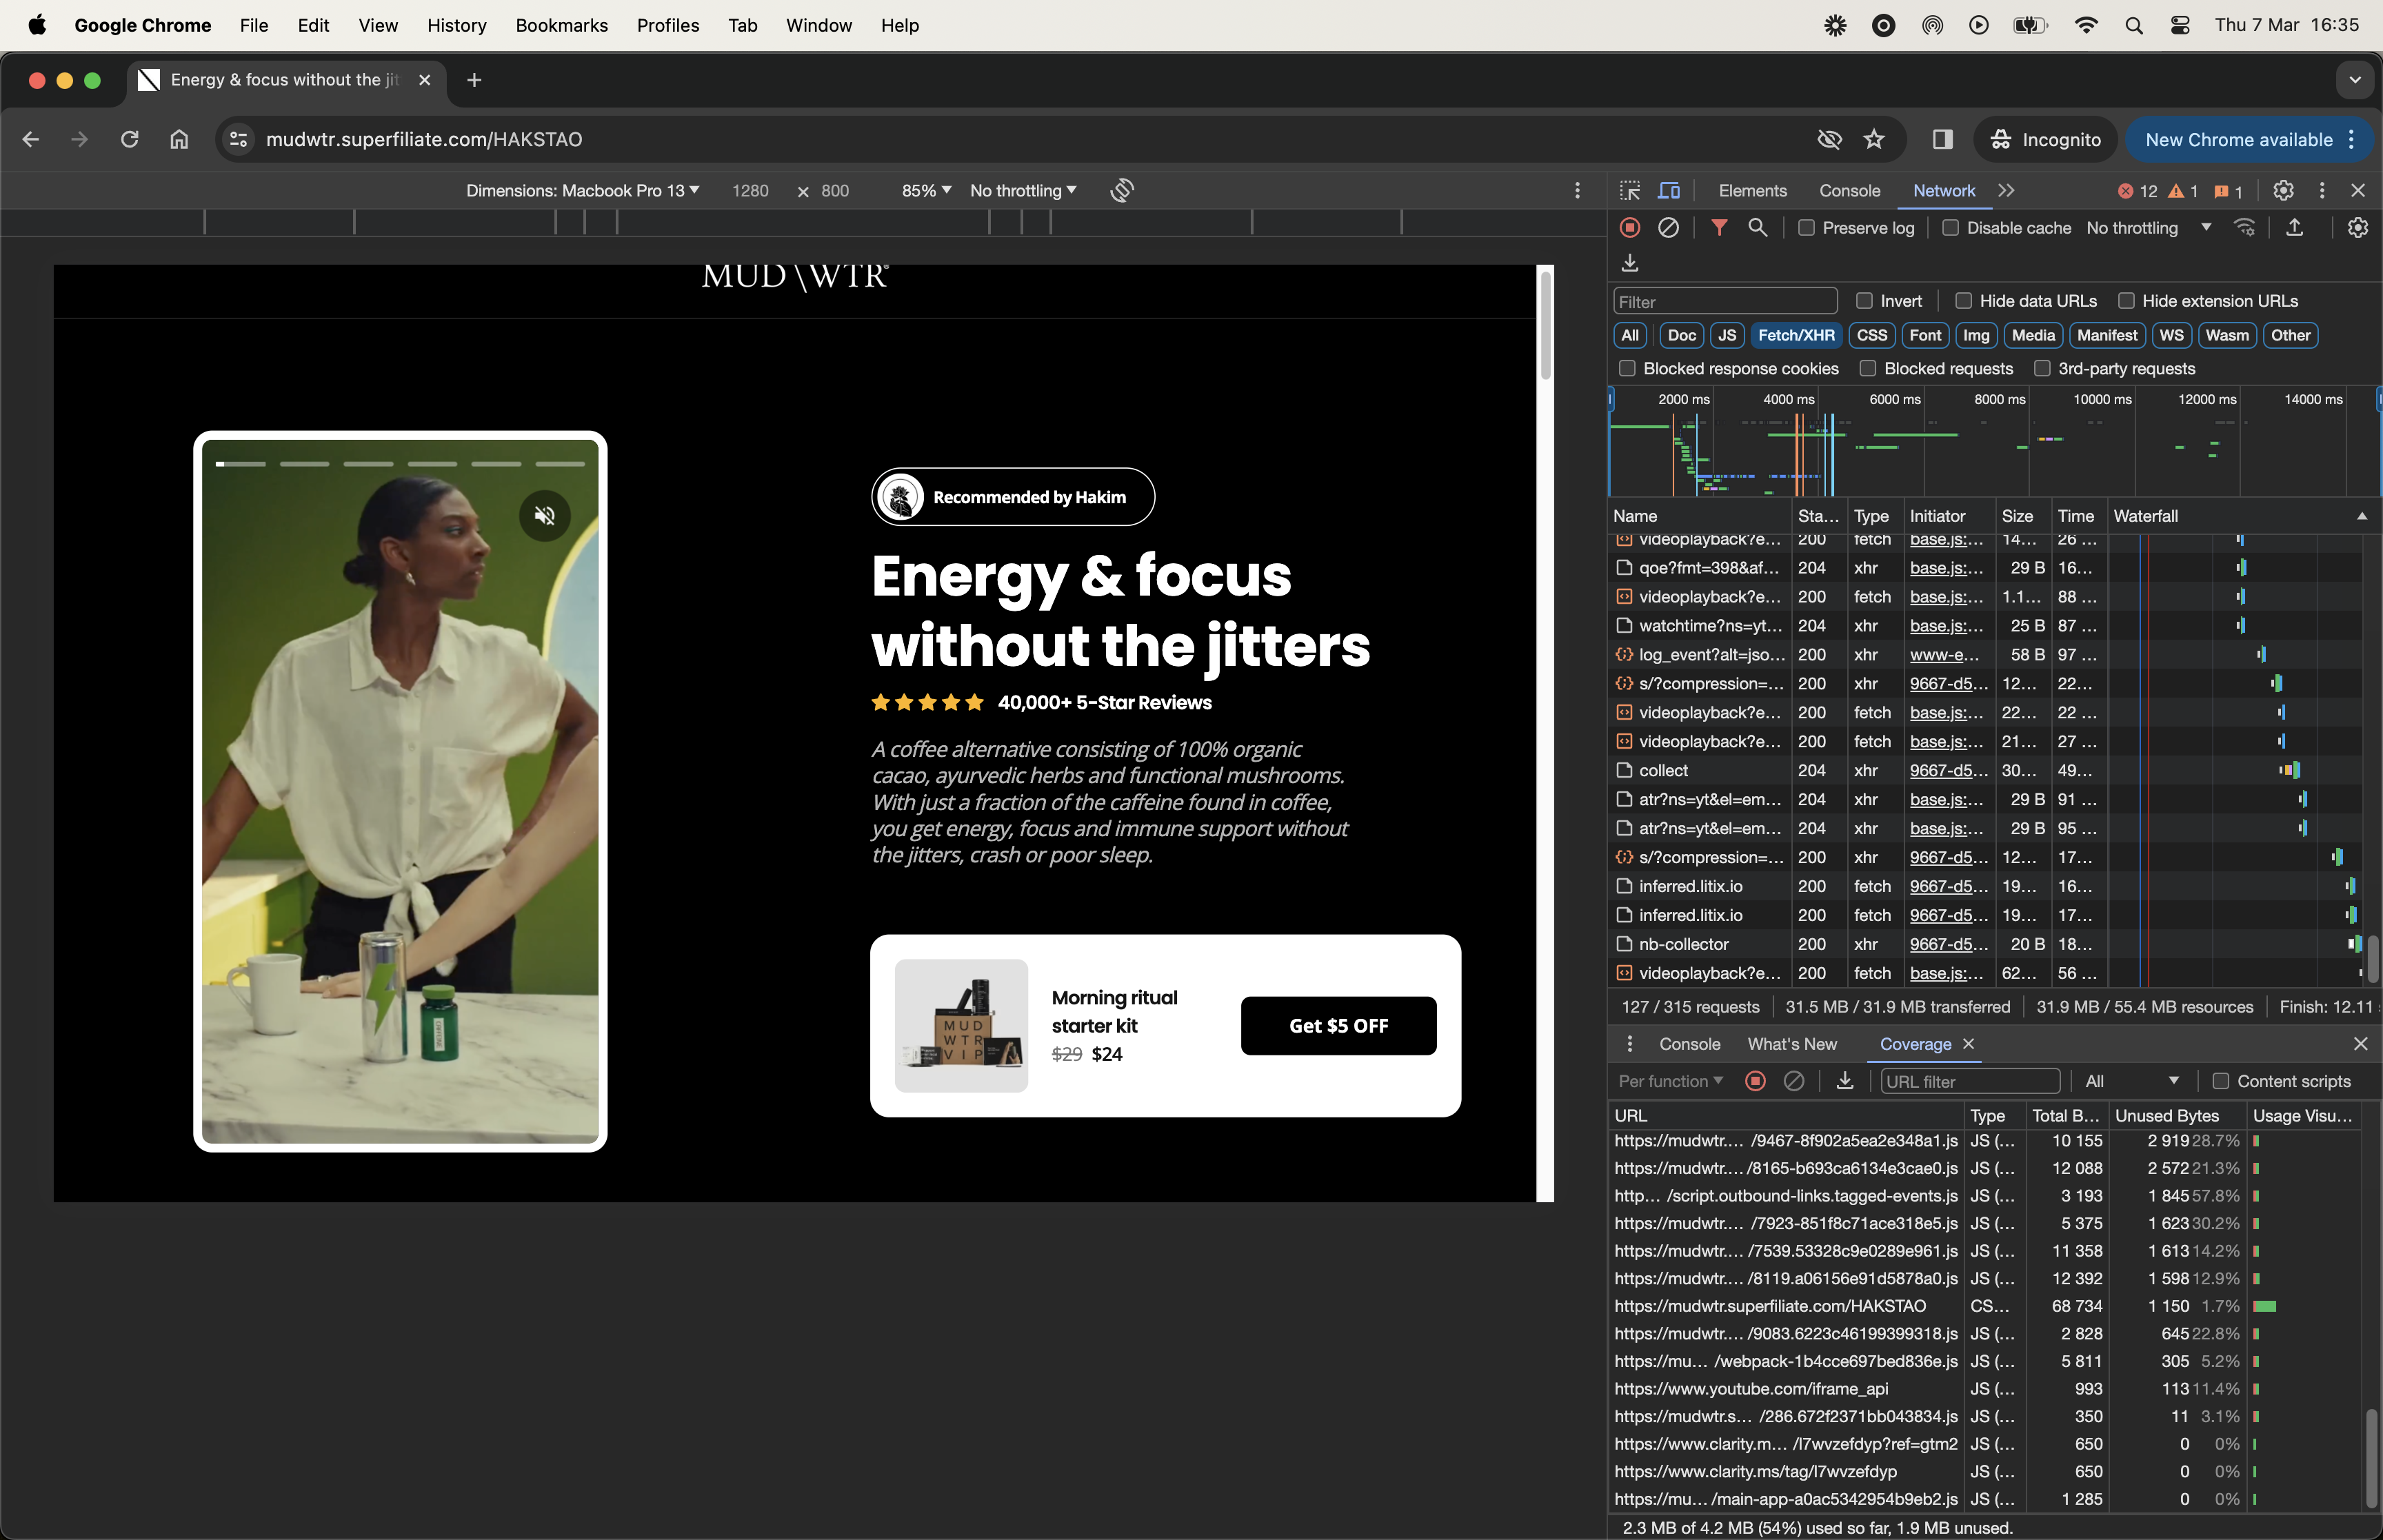Click coverage URL filter field
Viewport: 2383px width, 1540px height.
point(1969,1081)
